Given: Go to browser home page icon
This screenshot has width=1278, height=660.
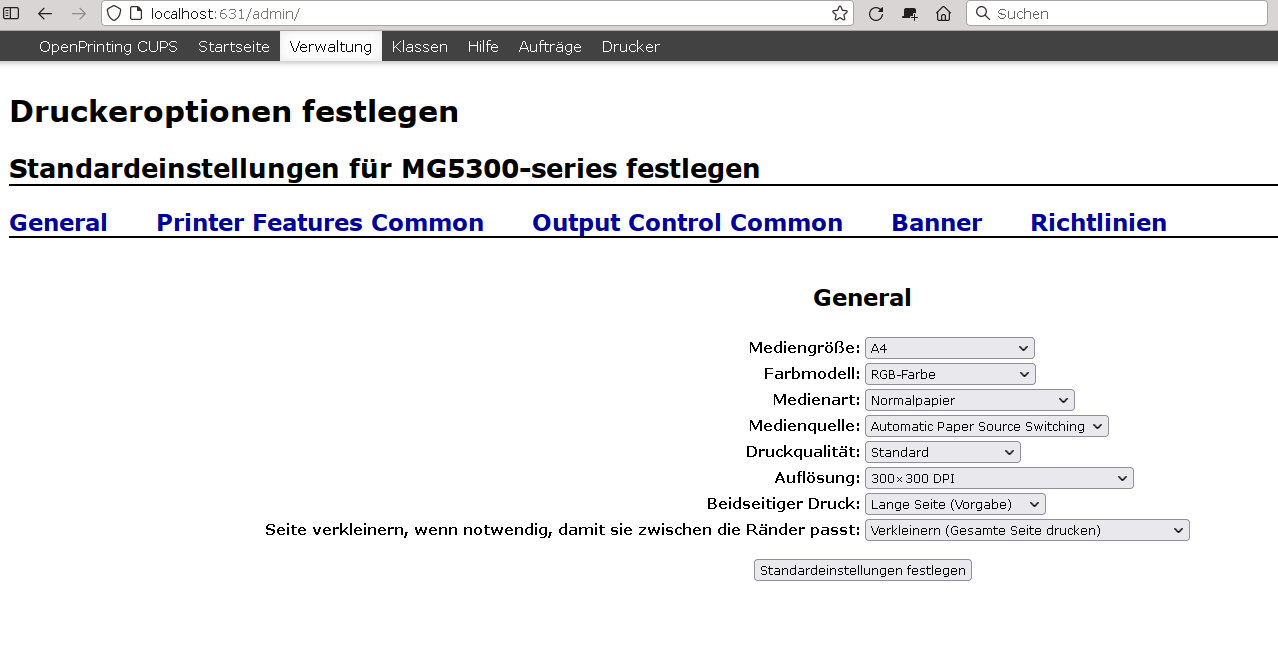Looking at the screenshot, I should pyautogui.click(x=943, y=14).
